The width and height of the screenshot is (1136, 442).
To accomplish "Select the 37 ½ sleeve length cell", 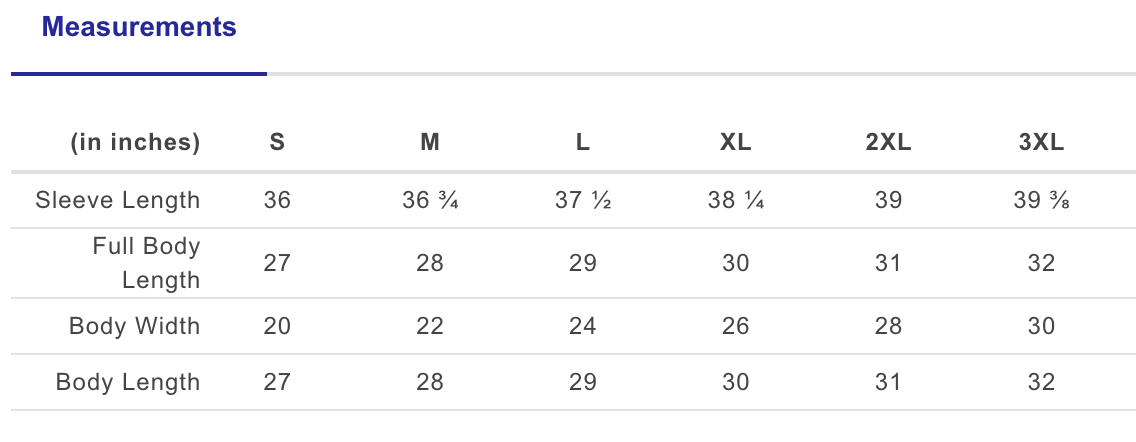I will coord(583,200).
